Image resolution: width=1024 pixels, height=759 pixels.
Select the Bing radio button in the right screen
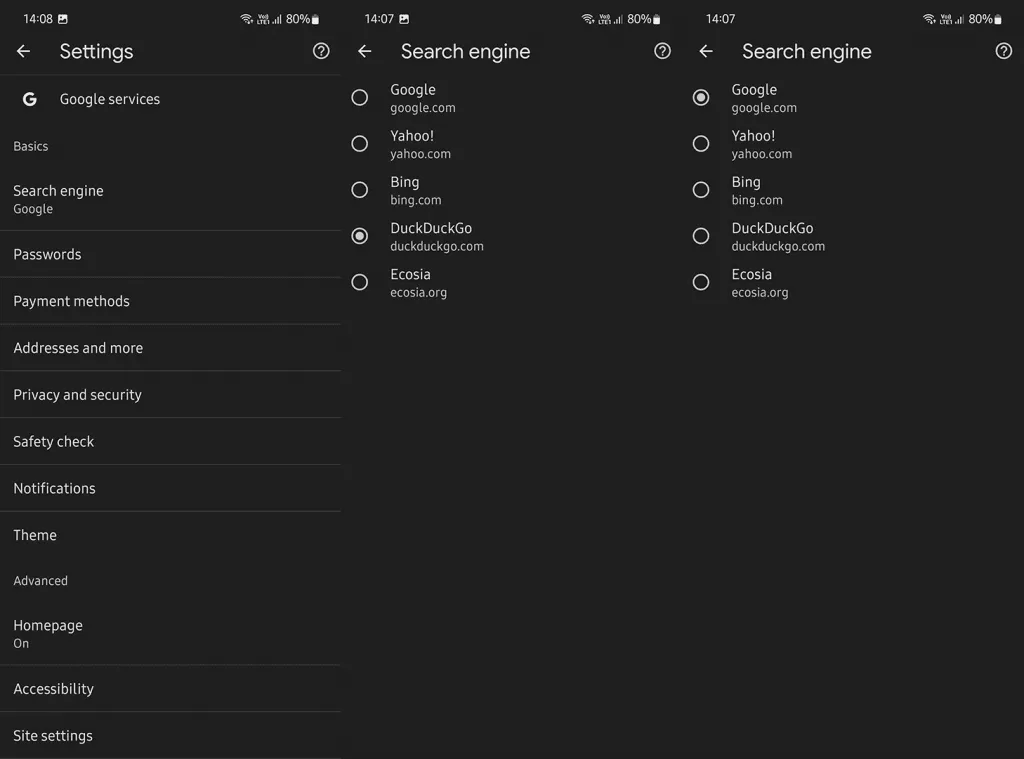tap(701, 190)
